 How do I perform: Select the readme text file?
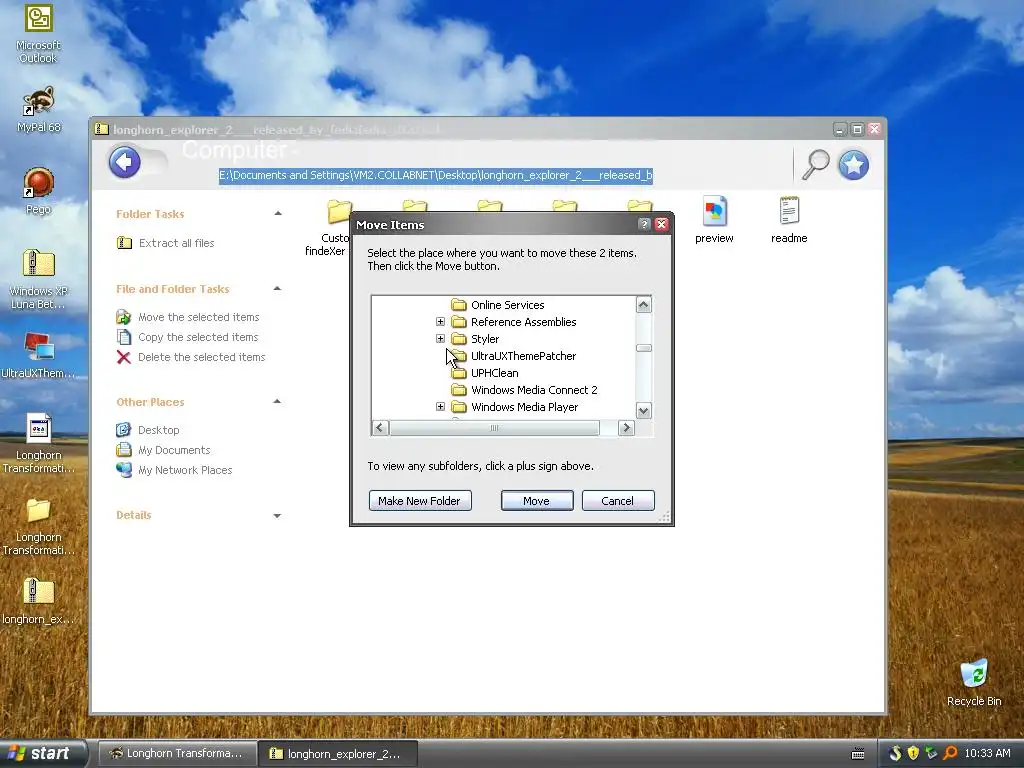pos(789,211)
